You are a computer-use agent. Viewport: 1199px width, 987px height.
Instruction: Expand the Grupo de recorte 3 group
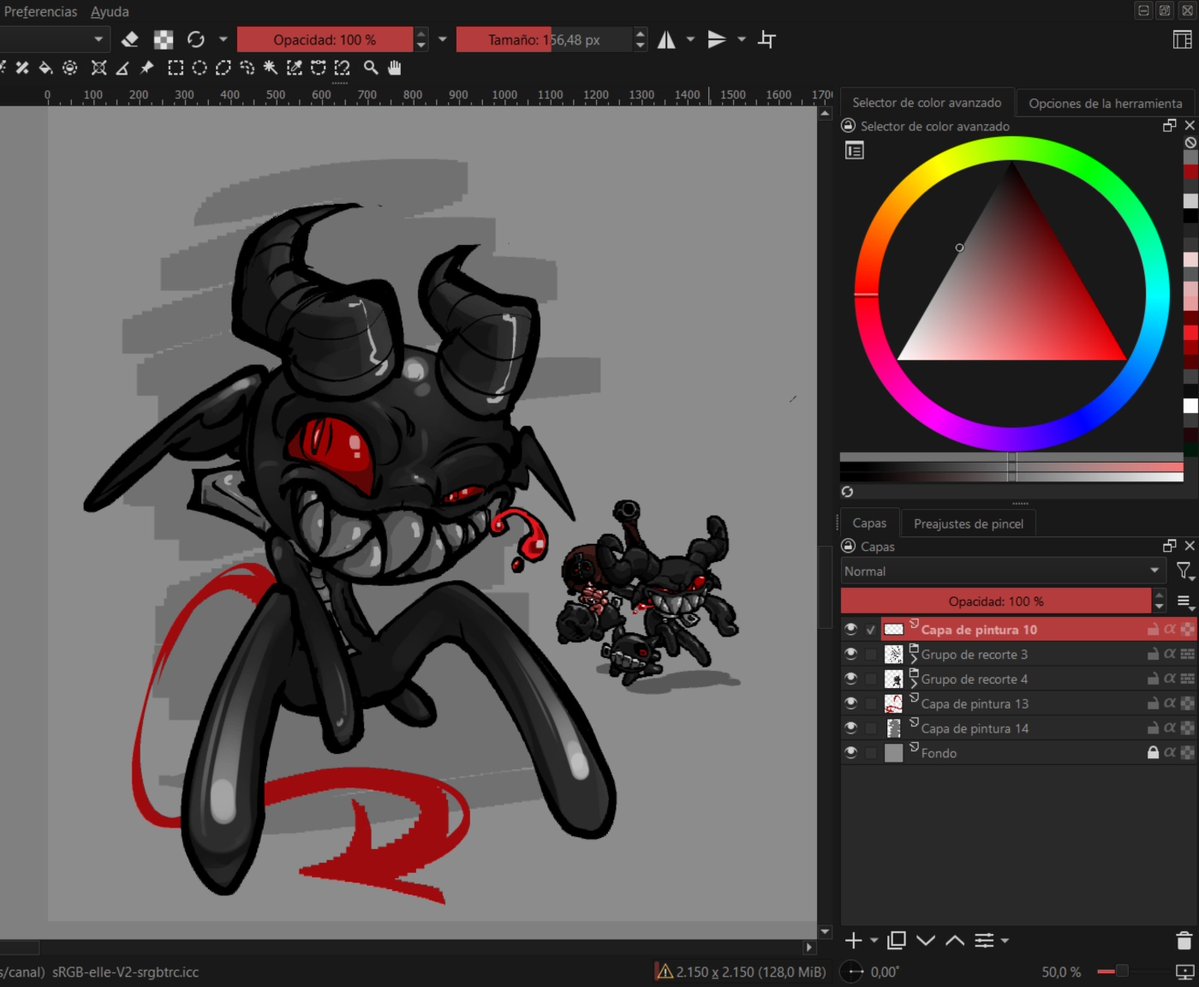click(x=914, y=657)
